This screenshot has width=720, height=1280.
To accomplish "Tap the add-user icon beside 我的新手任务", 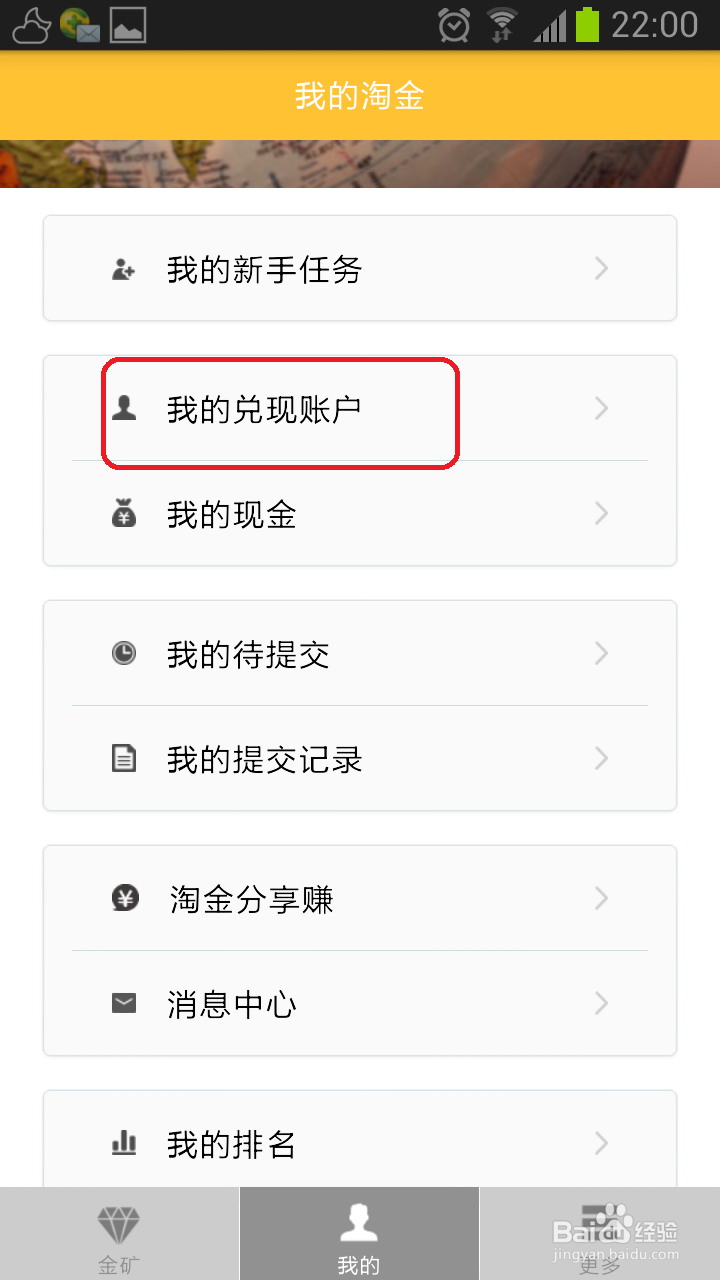I will [x=124, y=269].
